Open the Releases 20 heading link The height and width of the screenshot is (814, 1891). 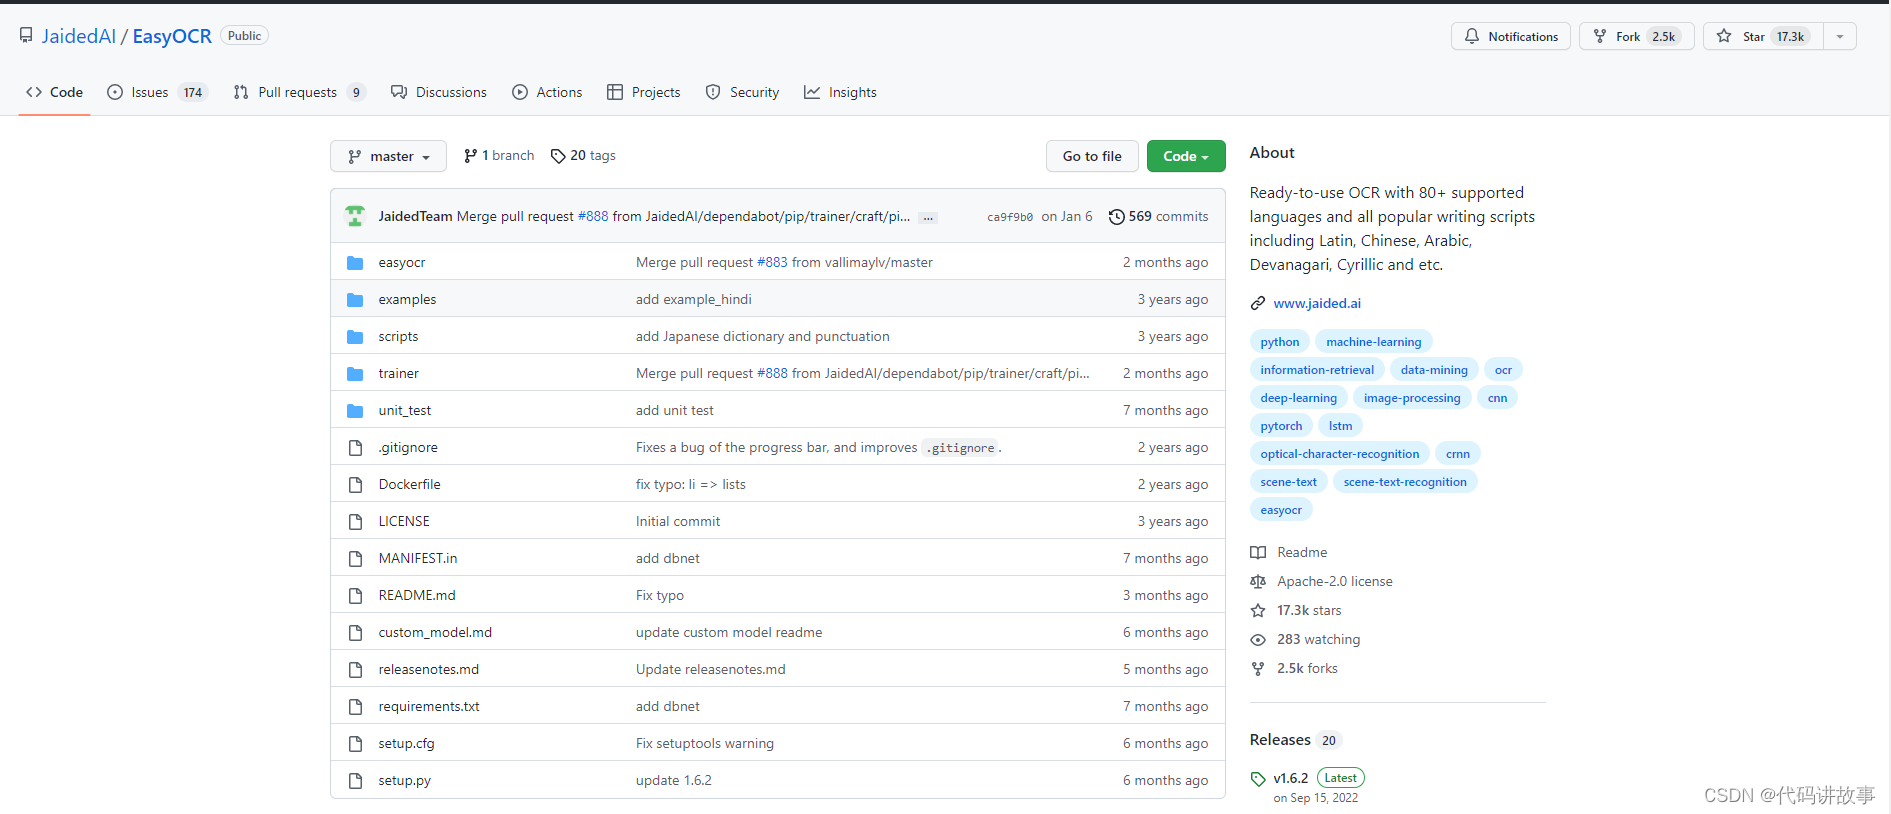tap(1295, 740)
